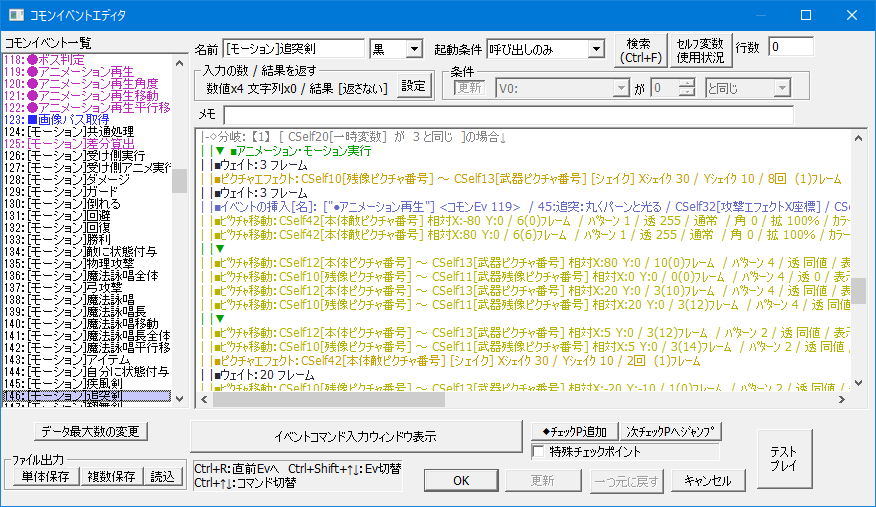Click the 単体保存 file output button
This screenshot has height=507, width=876.
45,476
